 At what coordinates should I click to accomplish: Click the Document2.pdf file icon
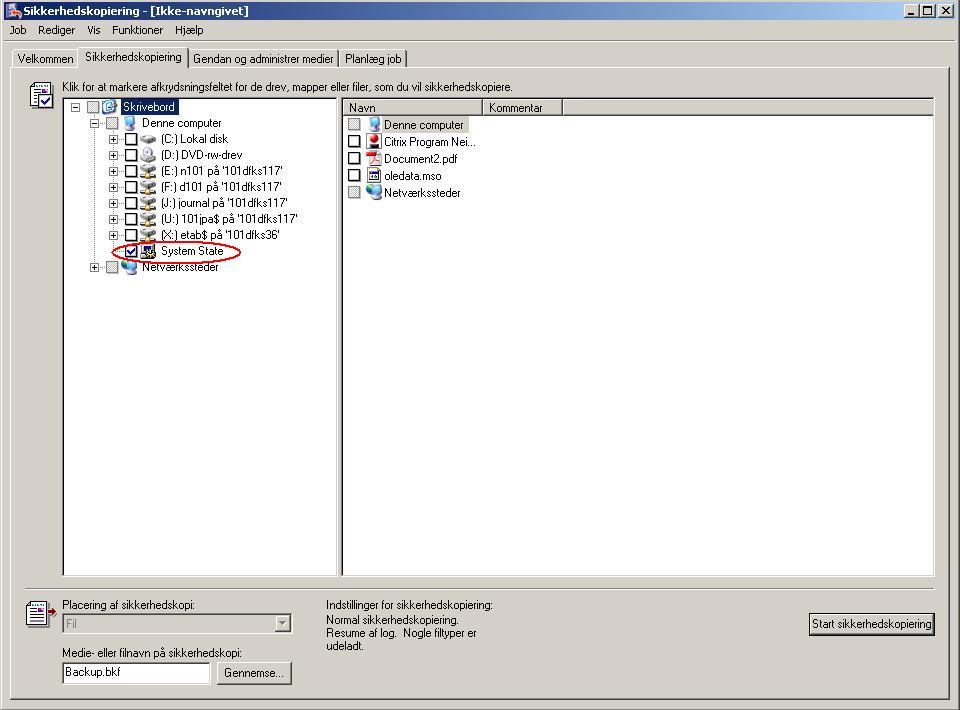374,159
